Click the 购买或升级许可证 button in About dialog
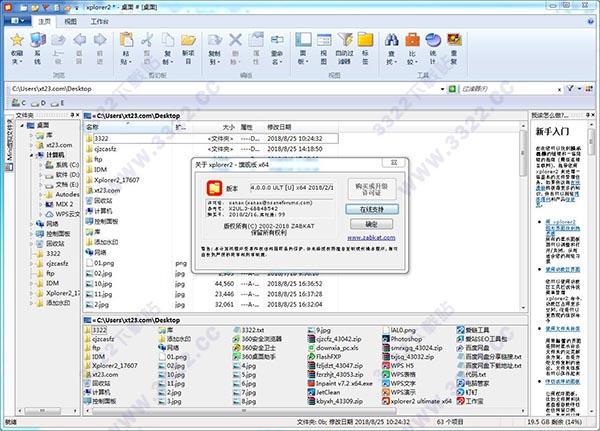Image resolution: width=600 pixels, height=431 pixels. point(371,189)
